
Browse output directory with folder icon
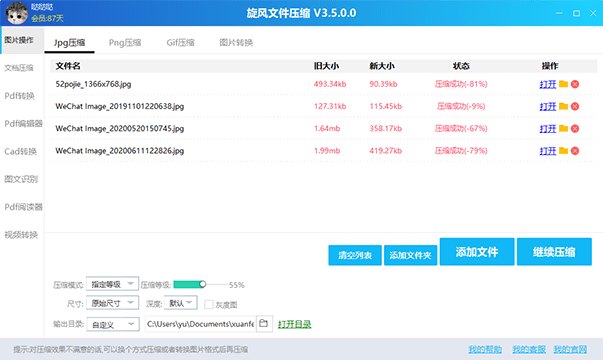point(264,323)
